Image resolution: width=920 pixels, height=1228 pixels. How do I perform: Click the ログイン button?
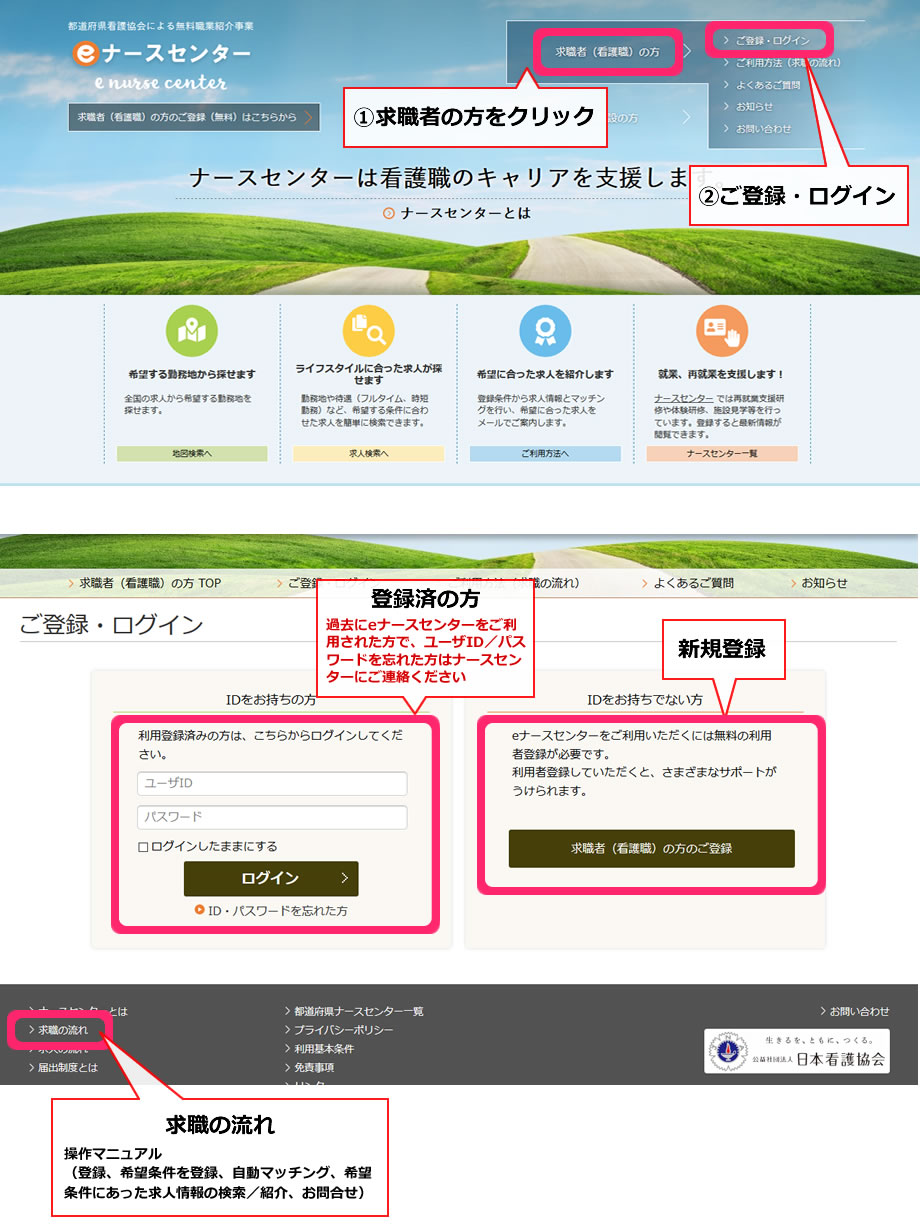[271, 878]
